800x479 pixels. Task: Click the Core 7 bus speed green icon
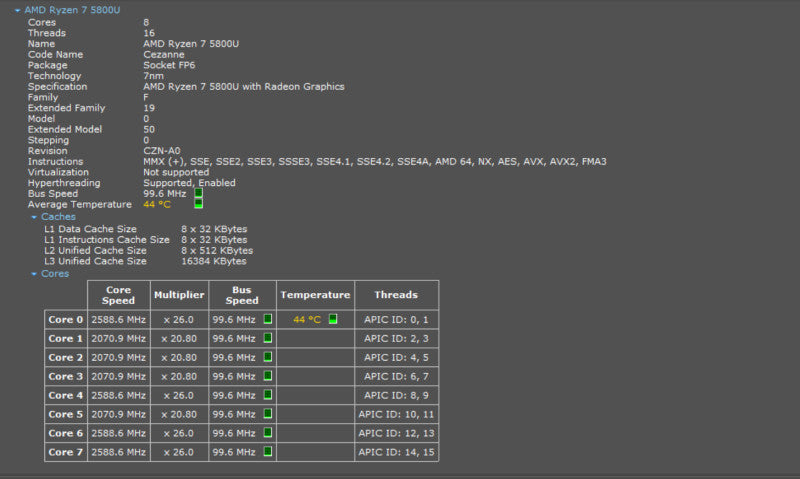tap(267, 451)
